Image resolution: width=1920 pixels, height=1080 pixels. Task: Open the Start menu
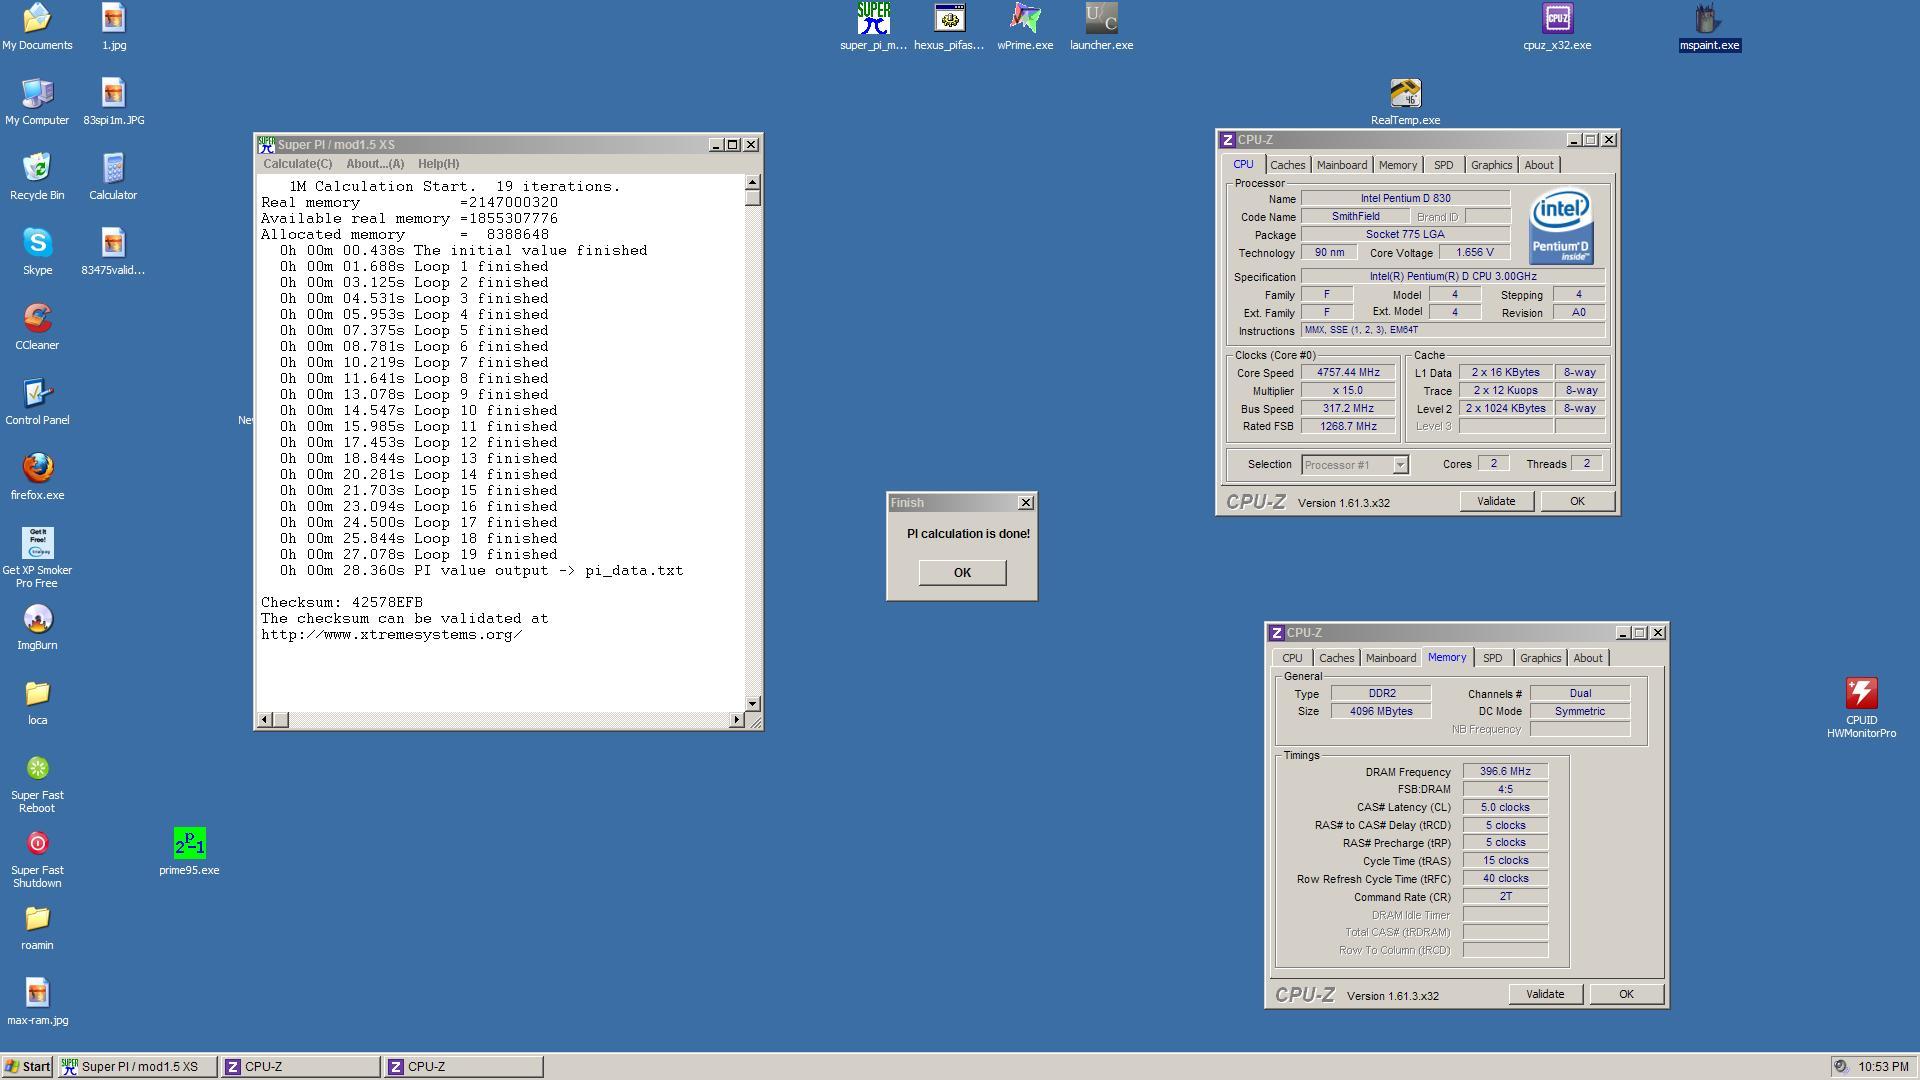(28, 1066)
